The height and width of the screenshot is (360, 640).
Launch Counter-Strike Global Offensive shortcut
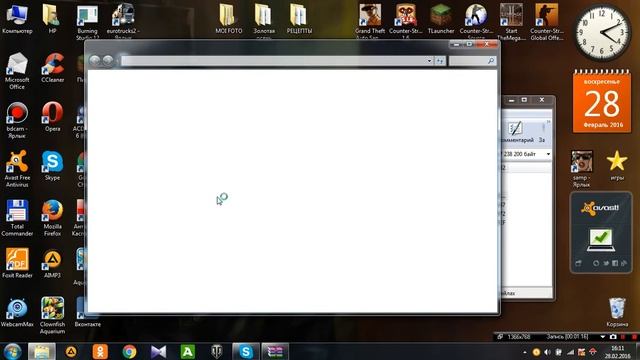coord(547,21)
